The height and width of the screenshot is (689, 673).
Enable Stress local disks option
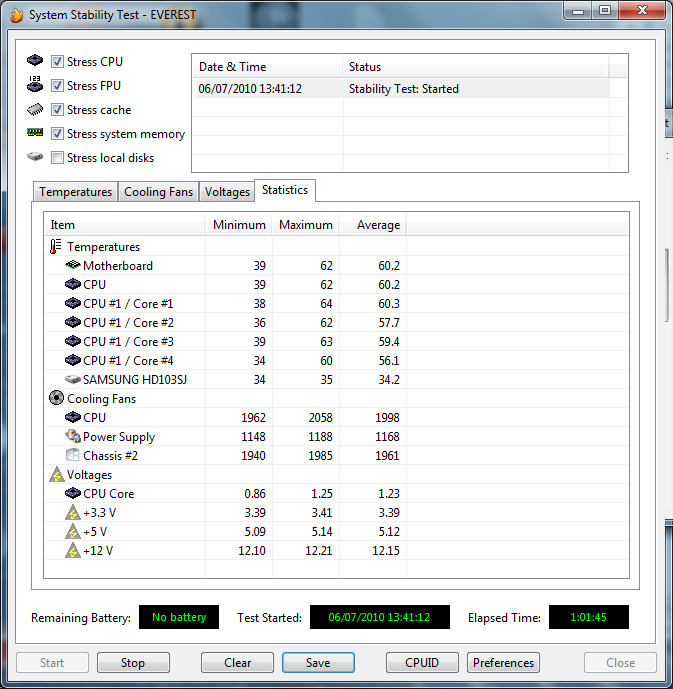58,158
